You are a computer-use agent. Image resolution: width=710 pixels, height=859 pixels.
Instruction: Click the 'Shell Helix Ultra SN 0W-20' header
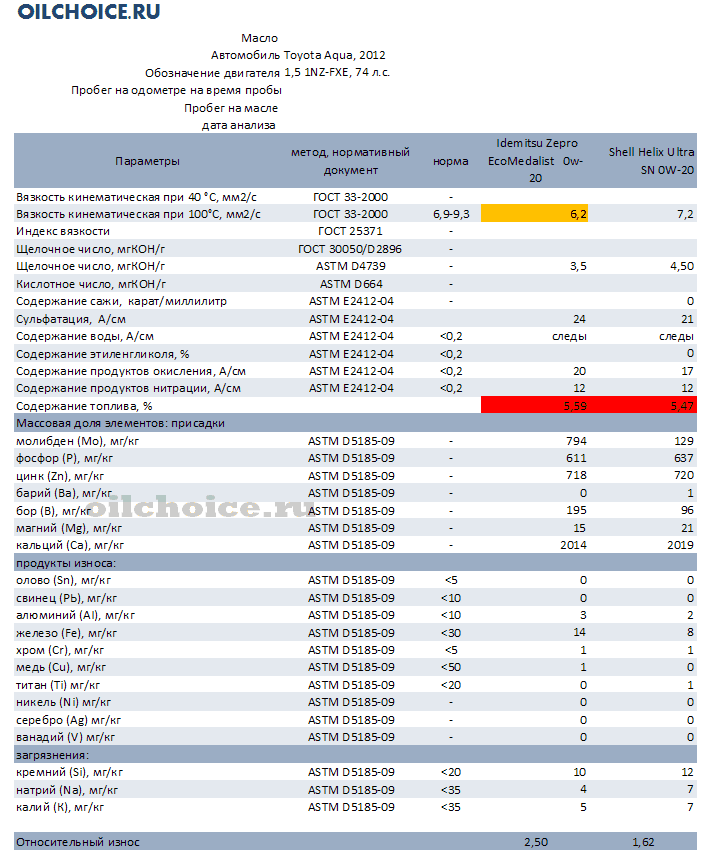[x=651, y=161]
